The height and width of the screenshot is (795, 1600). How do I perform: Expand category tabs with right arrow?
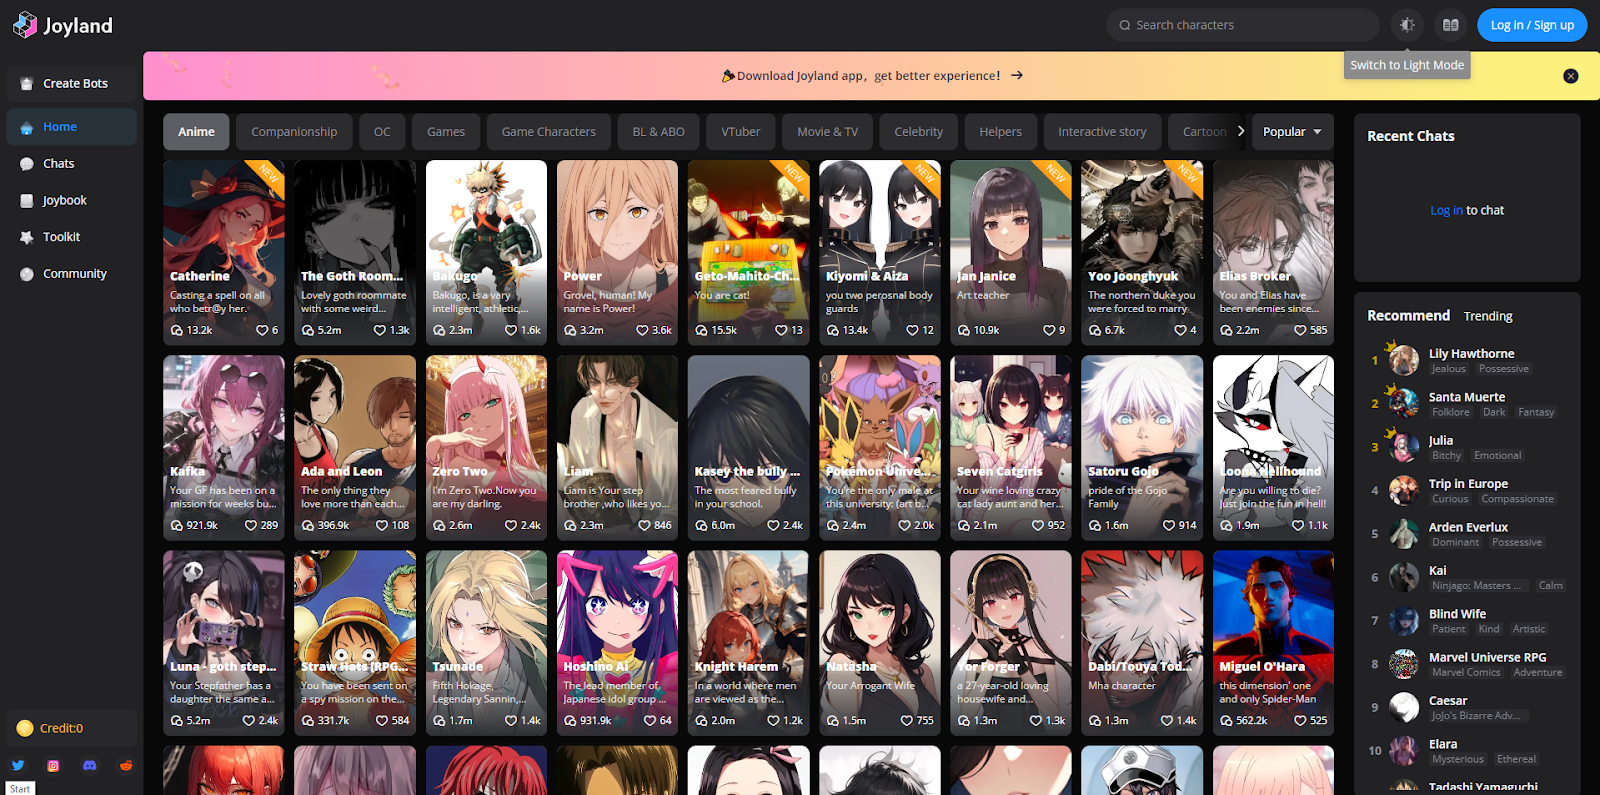(x=1241, y=131)
